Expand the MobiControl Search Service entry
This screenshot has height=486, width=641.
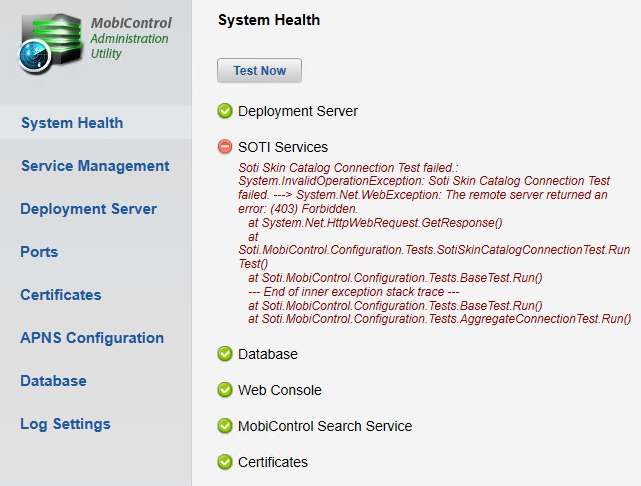(x=325, y=426)
